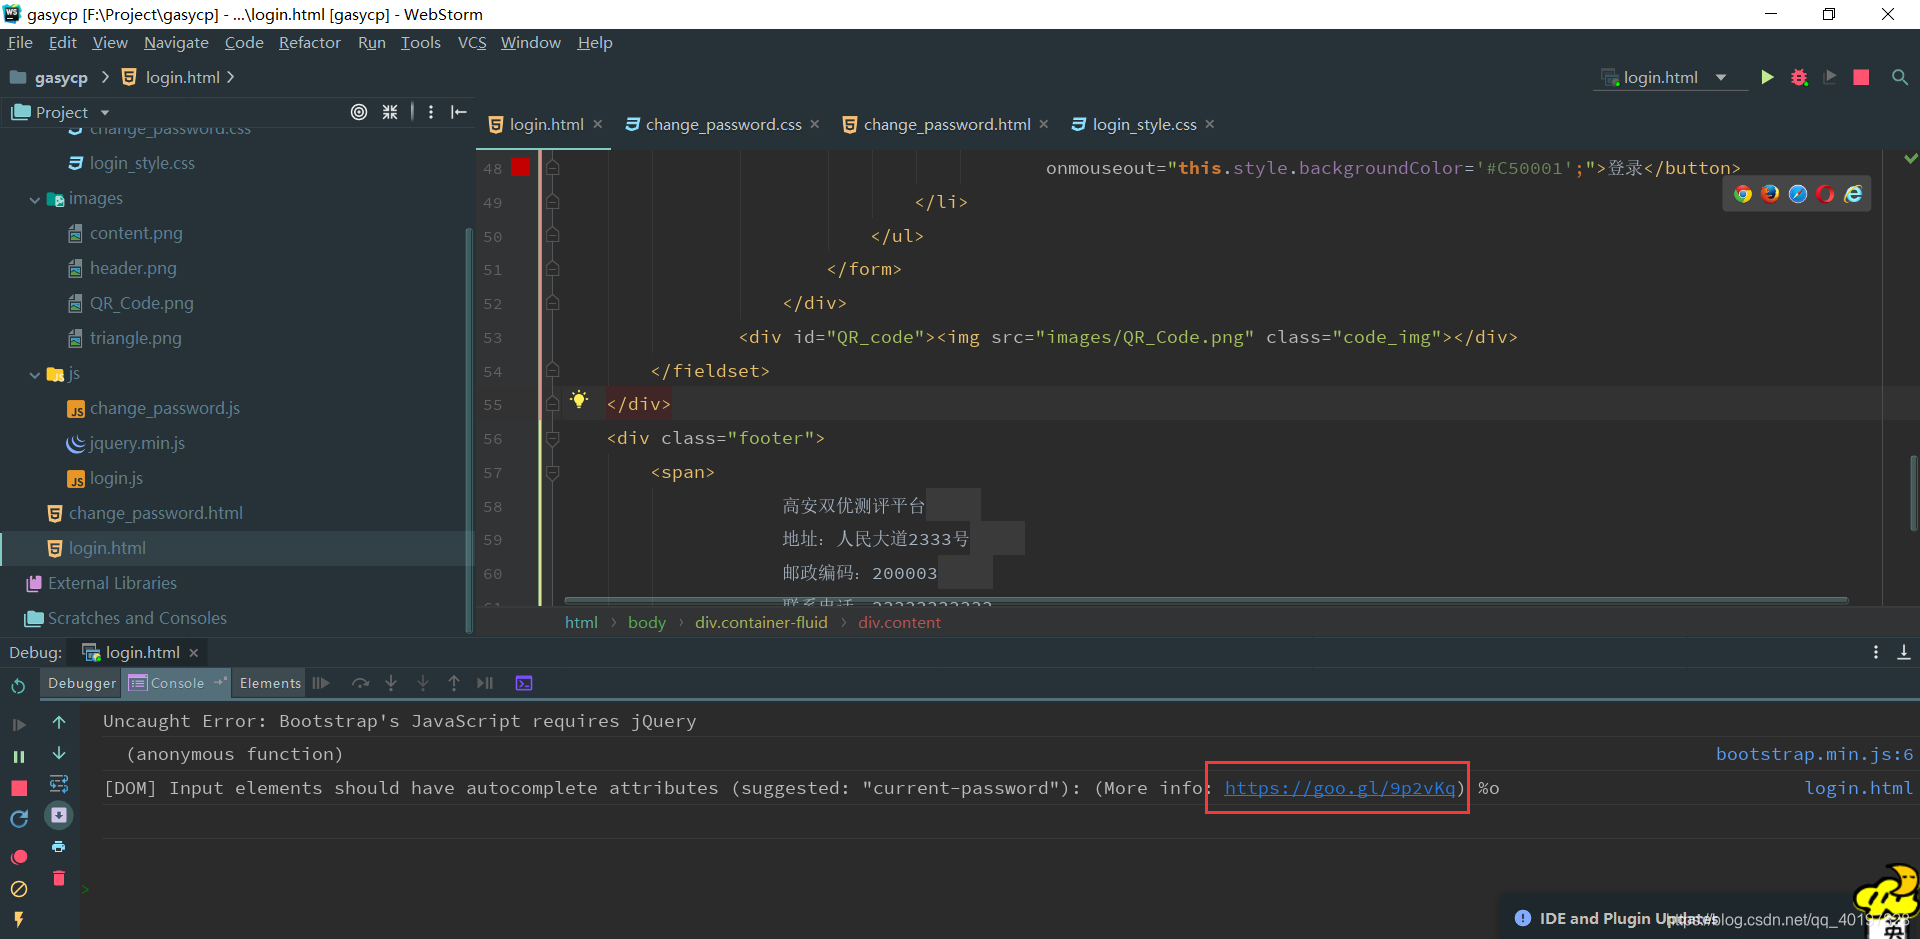Switch to the change_password.css editor tab
Viewport: 1920px width, 939px height.
tap(722, 124)
